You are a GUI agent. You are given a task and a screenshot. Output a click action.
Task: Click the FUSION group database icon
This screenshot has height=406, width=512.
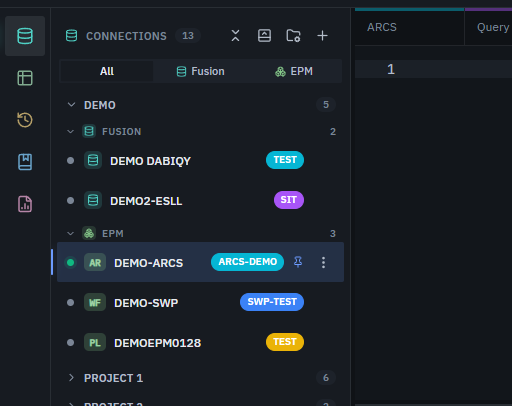89,131
